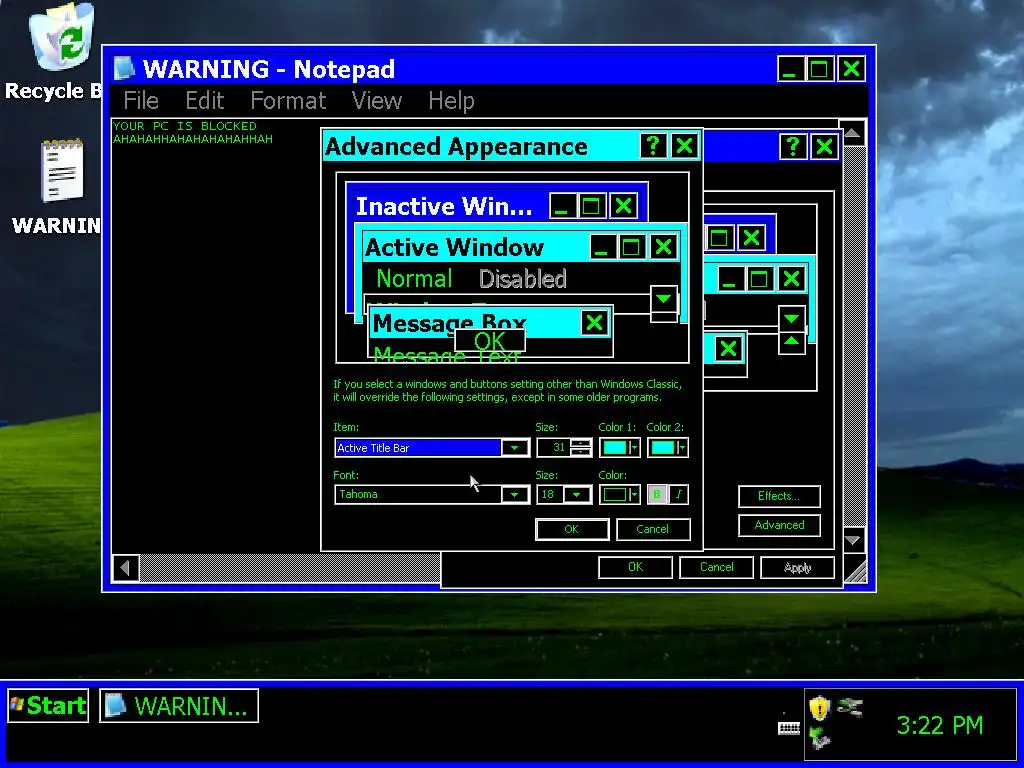Image resolution: width=1024 pixels, height=768 pixels.
Task: Click the Notepad icon in the title bar
Action: point(123,69)
